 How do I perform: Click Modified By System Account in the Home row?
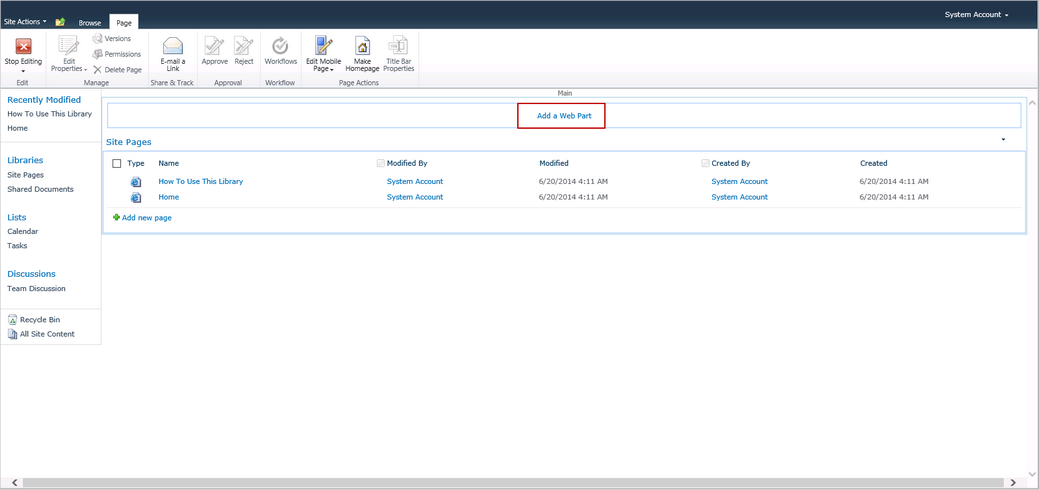(x=415, y=197)
